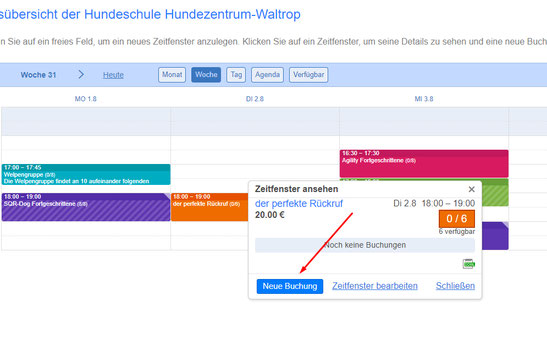Open the Agenda view
Viewport: 547px width, 361px height.
point(267,75)
